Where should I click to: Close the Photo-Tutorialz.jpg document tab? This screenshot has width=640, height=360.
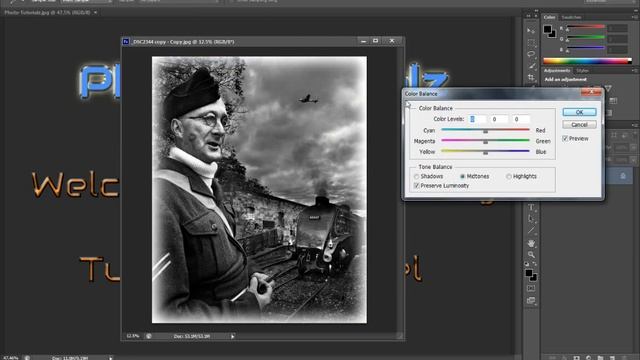pyautogui.click(x=96, y=13)
